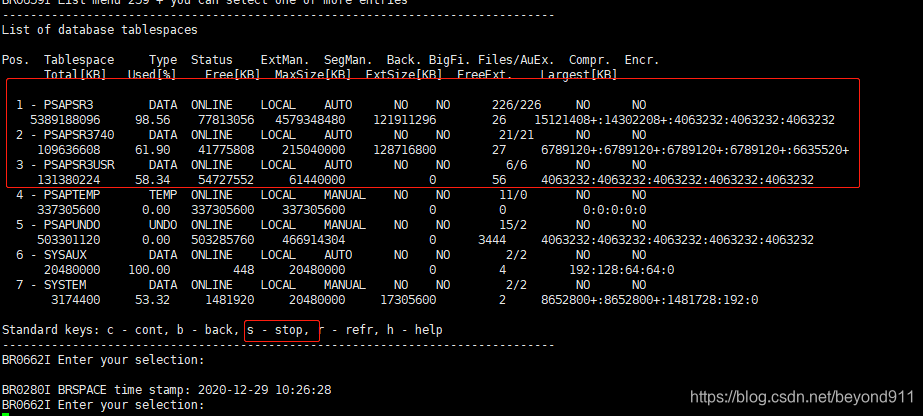Click free space value 77813056
Viewport: 923px width, 416px height.
(226, 120)
